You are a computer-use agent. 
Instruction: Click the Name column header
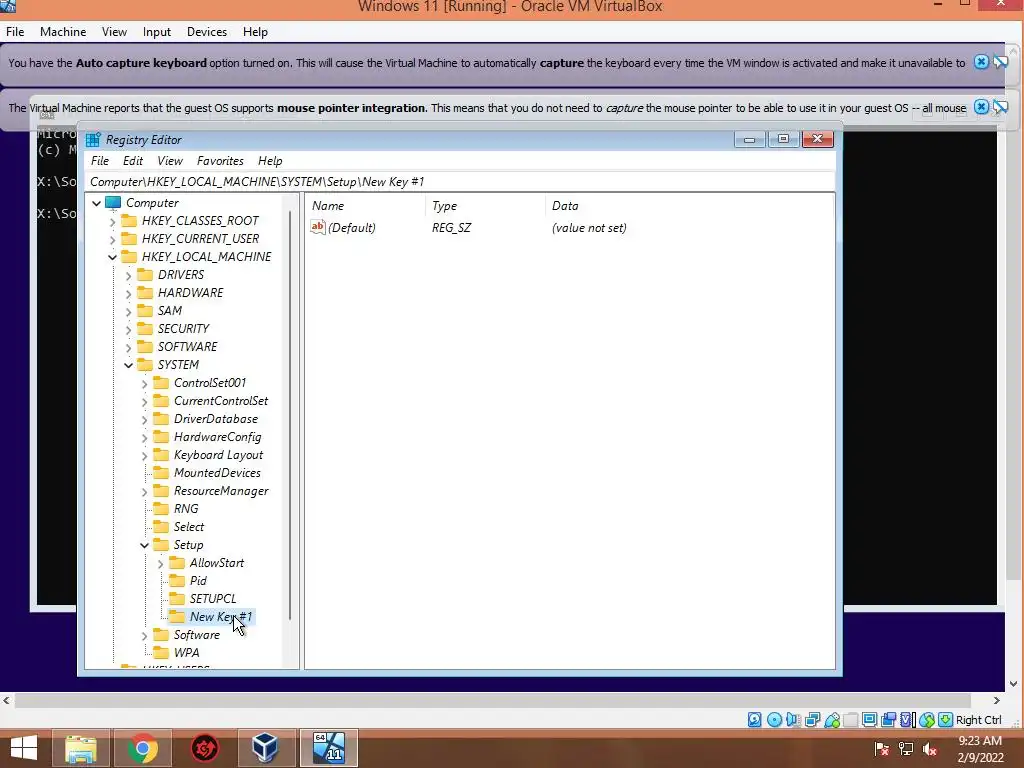(x=365, y=206)
